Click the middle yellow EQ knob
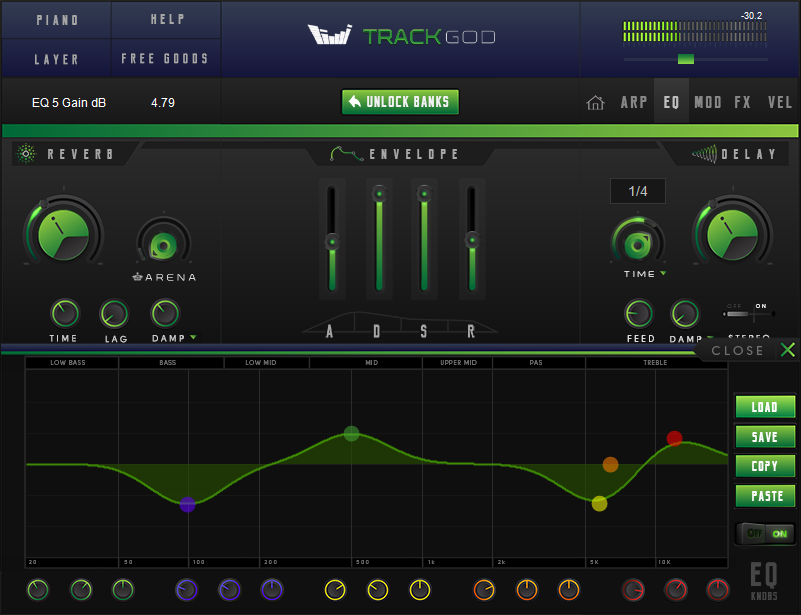The image size is (801, 615). 378,590
